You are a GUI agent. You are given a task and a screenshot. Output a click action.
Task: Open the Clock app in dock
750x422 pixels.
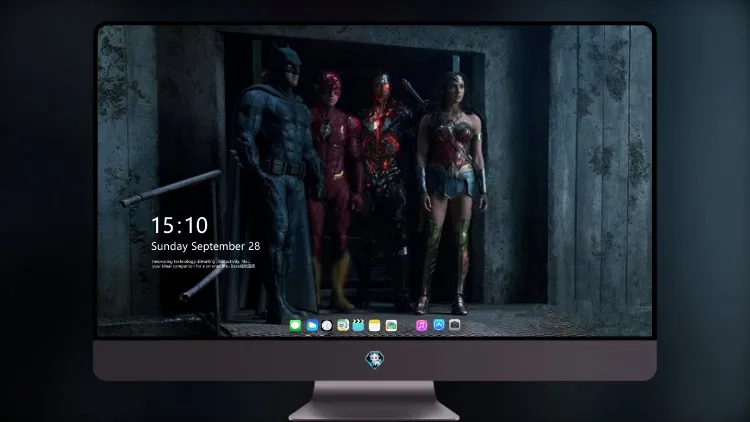tap(327, 325)
